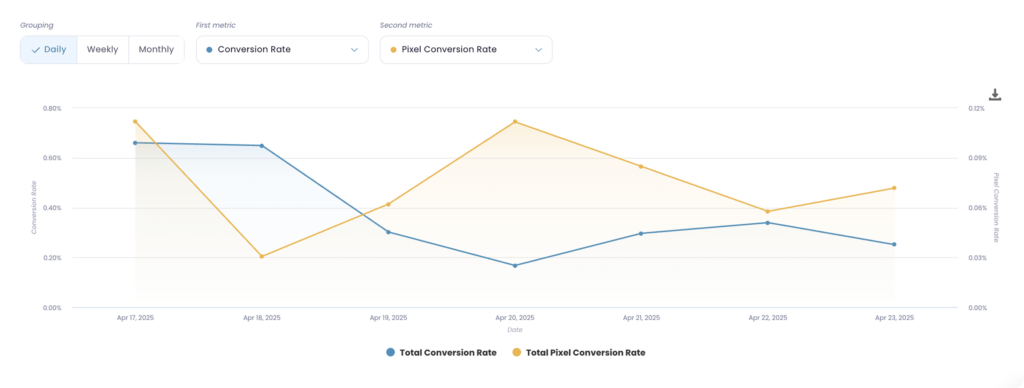Click the Apr 18, 2025 x-axis label
The image size is (1024, 388).
click(261, 318)
